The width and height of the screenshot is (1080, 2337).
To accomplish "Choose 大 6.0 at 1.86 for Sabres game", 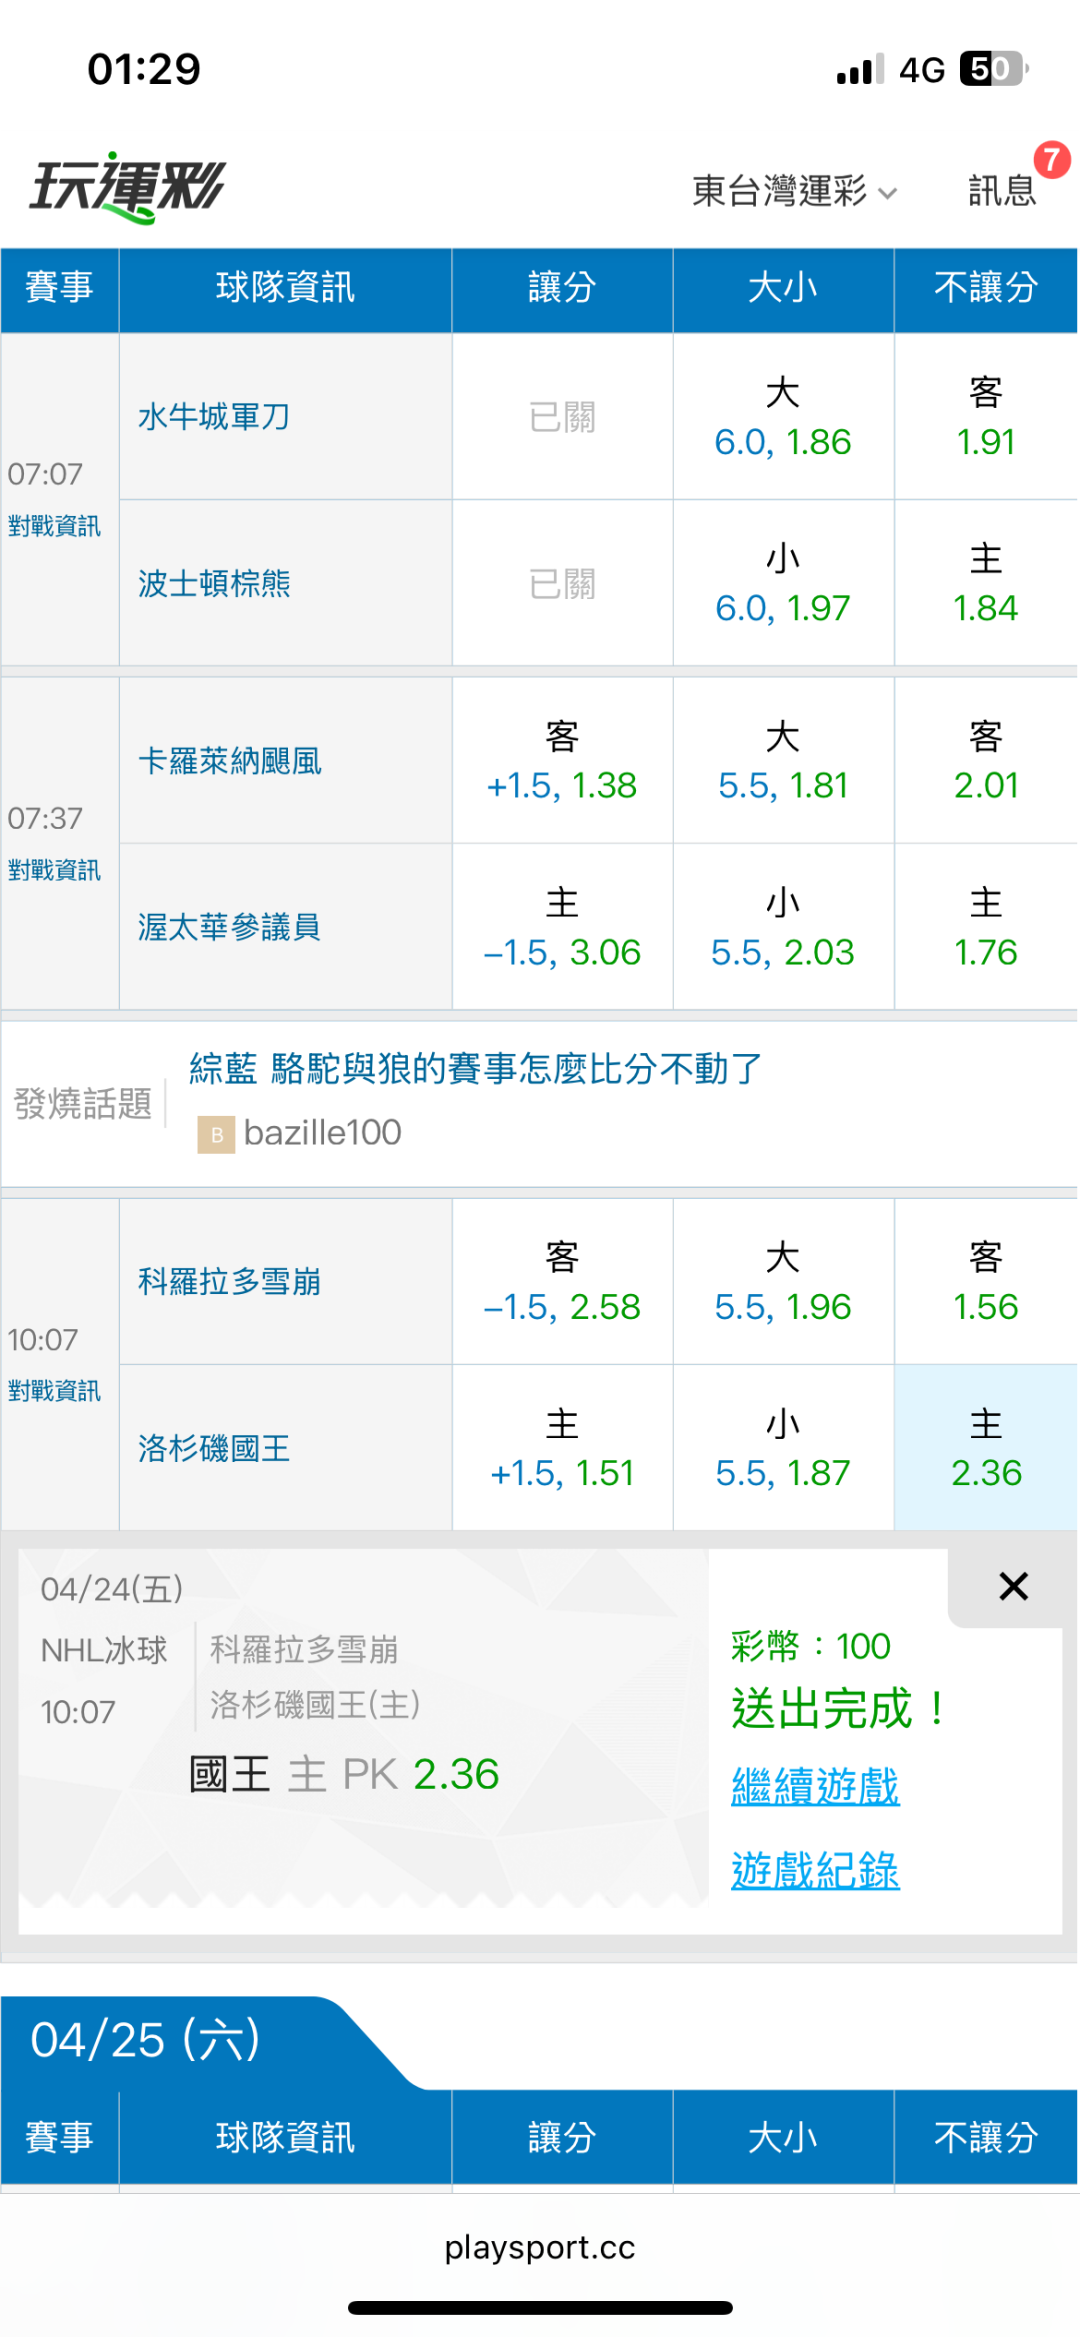I will 783,417.
